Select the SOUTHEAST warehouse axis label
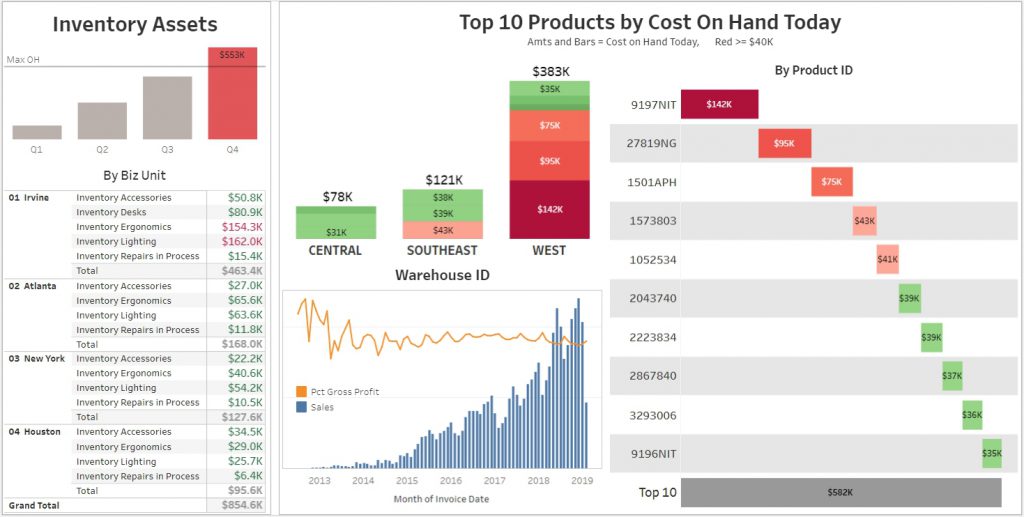This screenshot has width=1024, height=517. tap(442, 251)
